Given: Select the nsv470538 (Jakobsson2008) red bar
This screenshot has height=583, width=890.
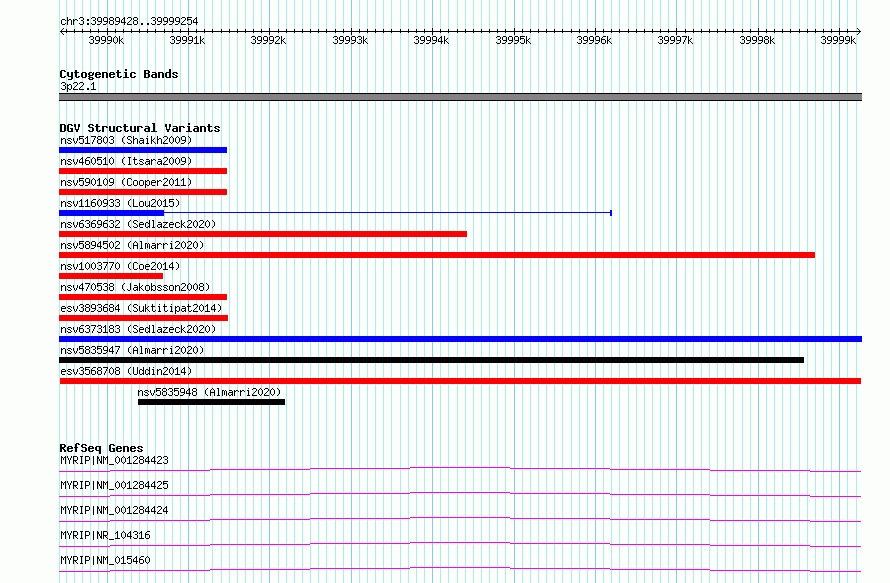Looking at the screenshot, I should click(x=143, y=297).
